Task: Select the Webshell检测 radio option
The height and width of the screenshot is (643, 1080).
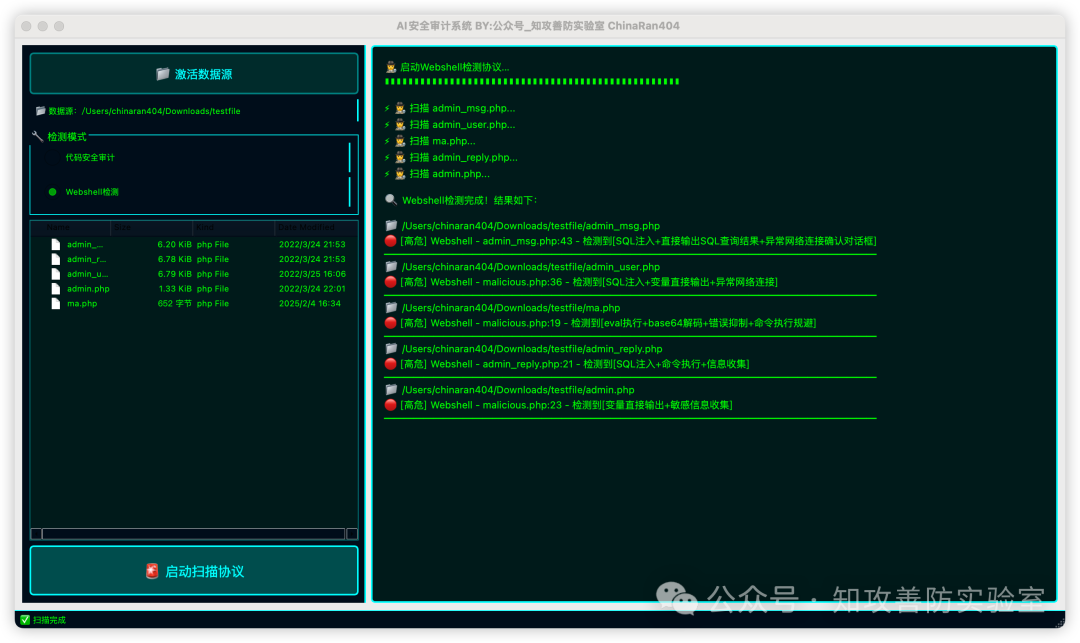Action: [84, 192]
